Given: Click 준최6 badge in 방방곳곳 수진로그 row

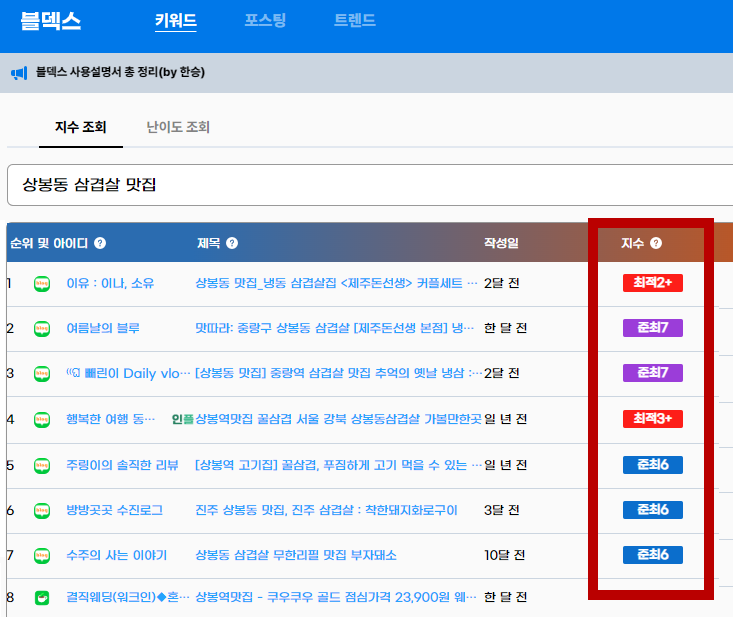Looking at the screenshot, I should point(653,509).
